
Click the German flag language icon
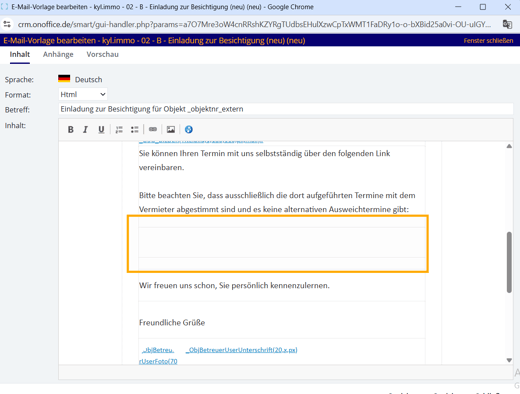coord(64,79)
